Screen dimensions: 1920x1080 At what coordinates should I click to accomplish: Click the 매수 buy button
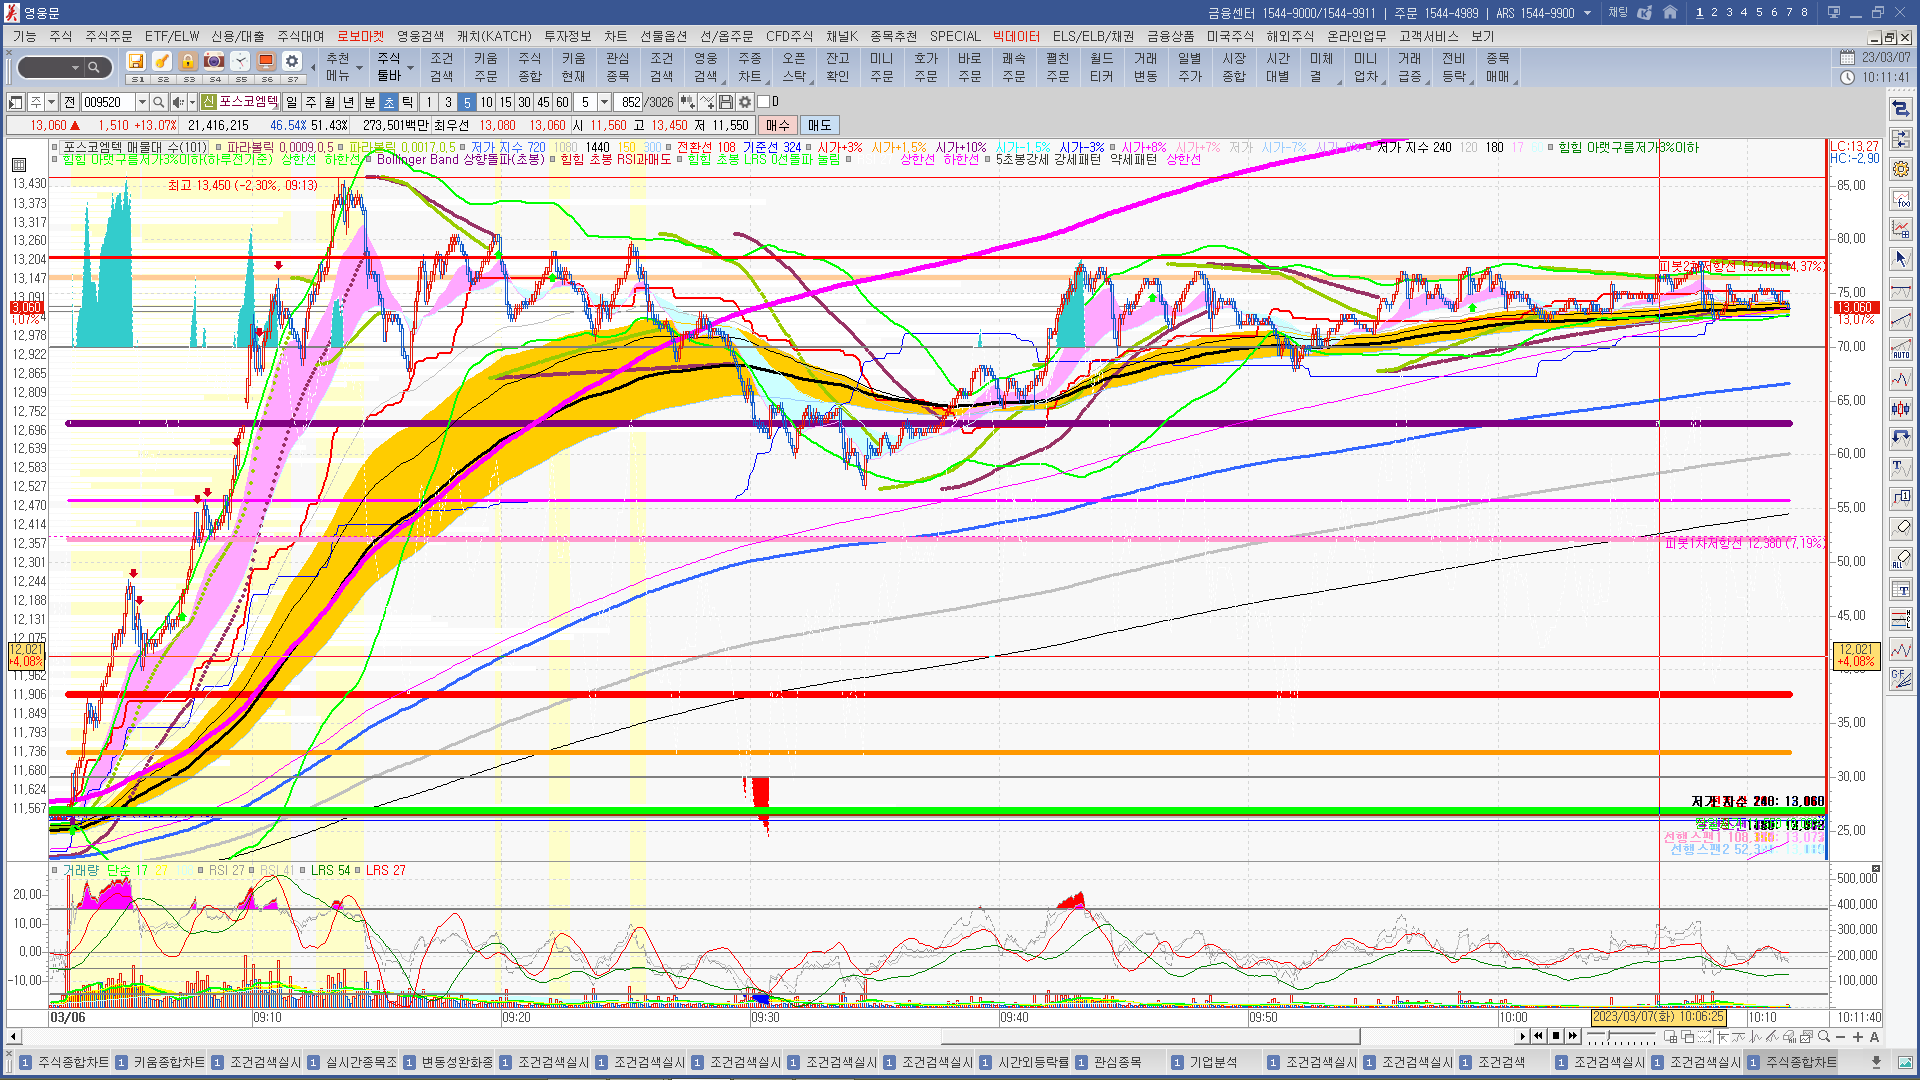pos(777,125)
